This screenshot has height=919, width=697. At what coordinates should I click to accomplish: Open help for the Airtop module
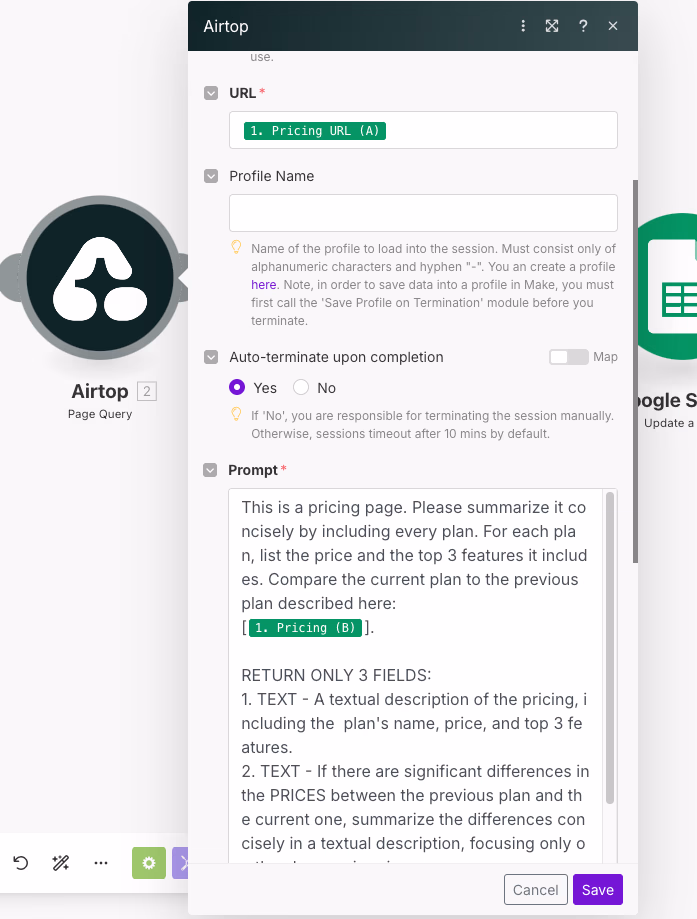[583, 26]
